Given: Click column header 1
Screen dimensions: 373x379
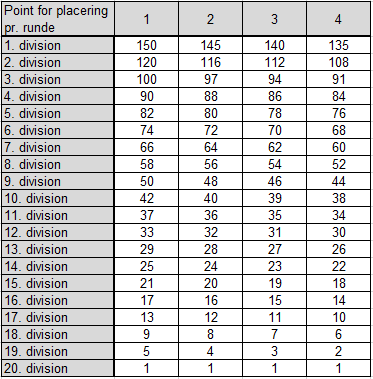Looking at the screenshot, I should (146, 19).
